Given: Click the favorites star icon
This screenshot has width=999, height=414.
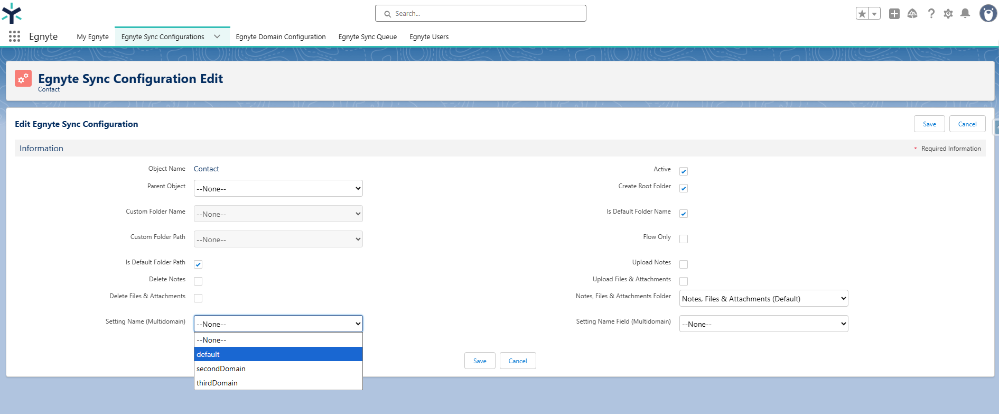Looking at the screenshot, I should point(863,13).
